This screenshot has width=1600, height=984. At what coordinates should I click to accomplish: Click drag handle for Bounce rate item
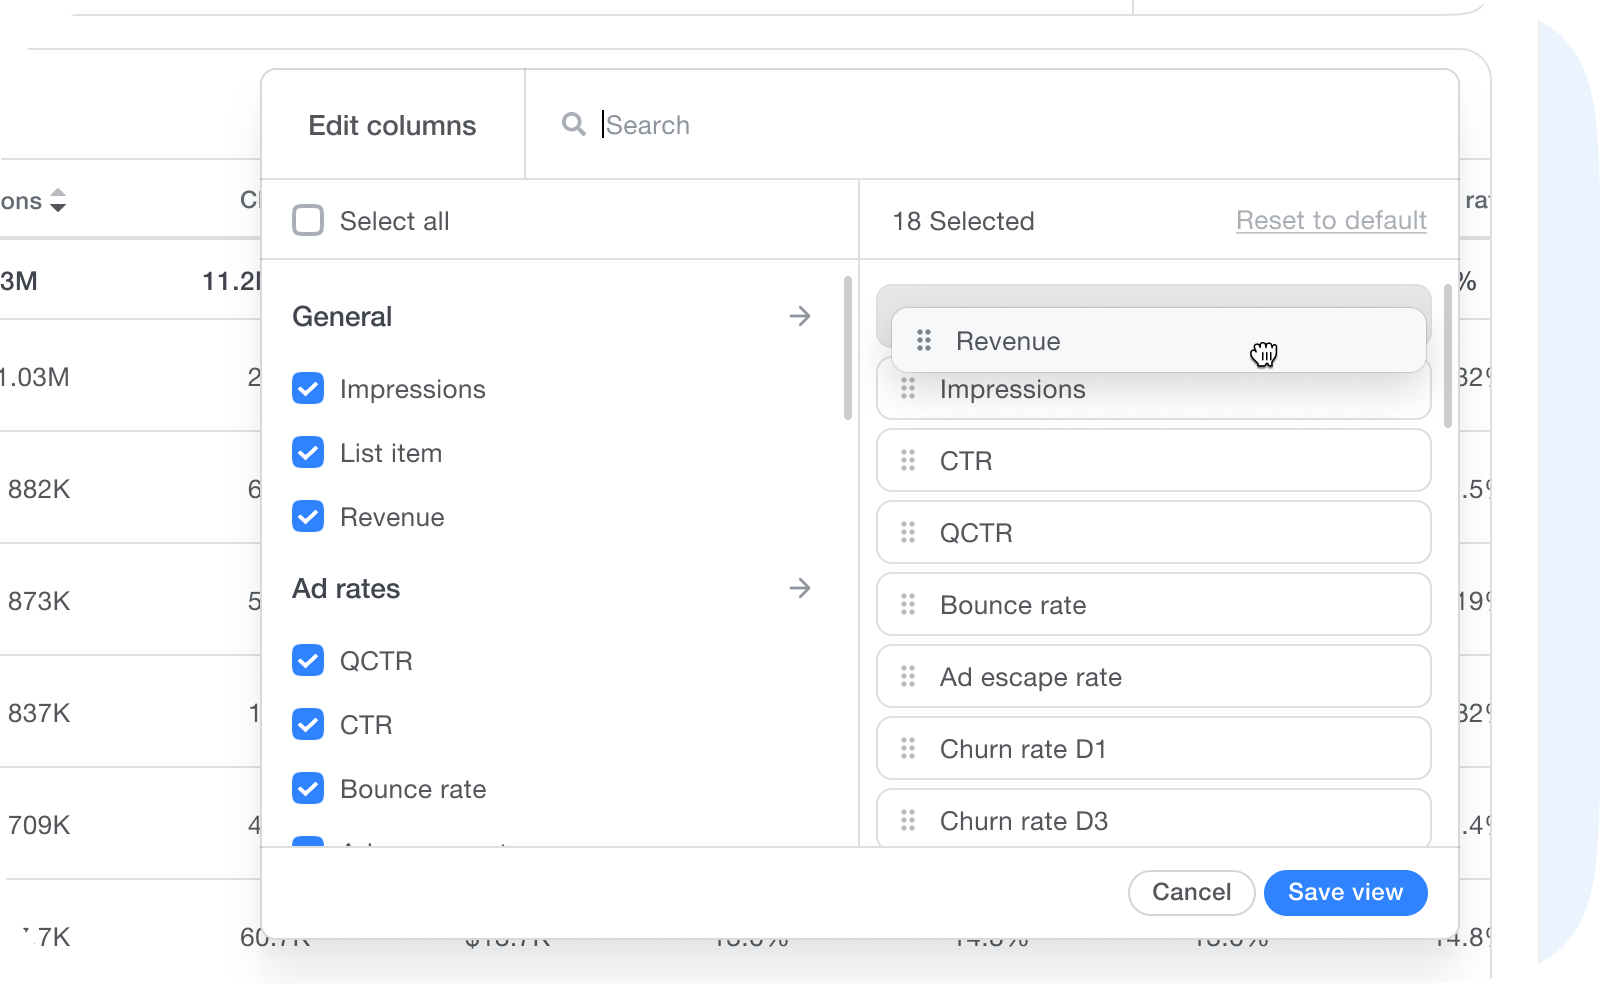click(908, 605)
